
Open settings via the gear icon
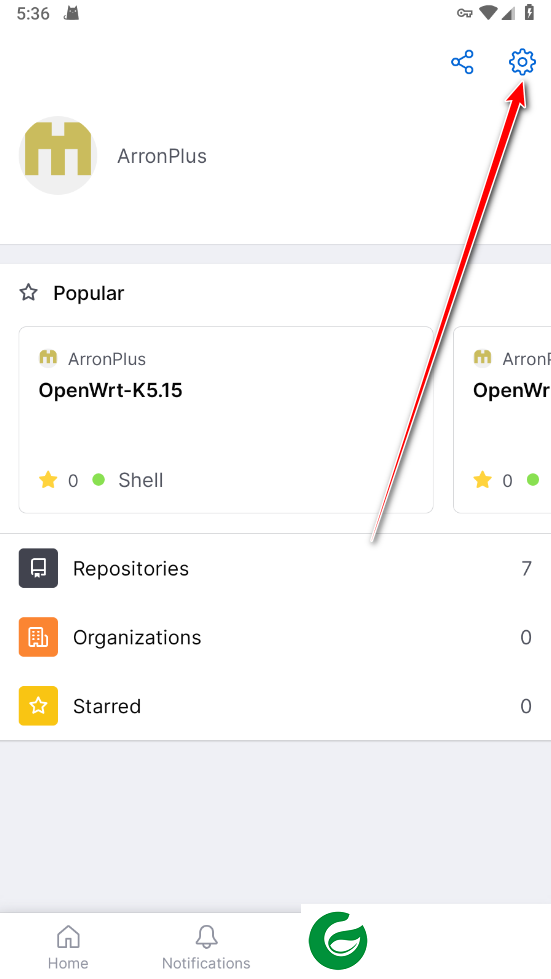click(x=522, y=62)
